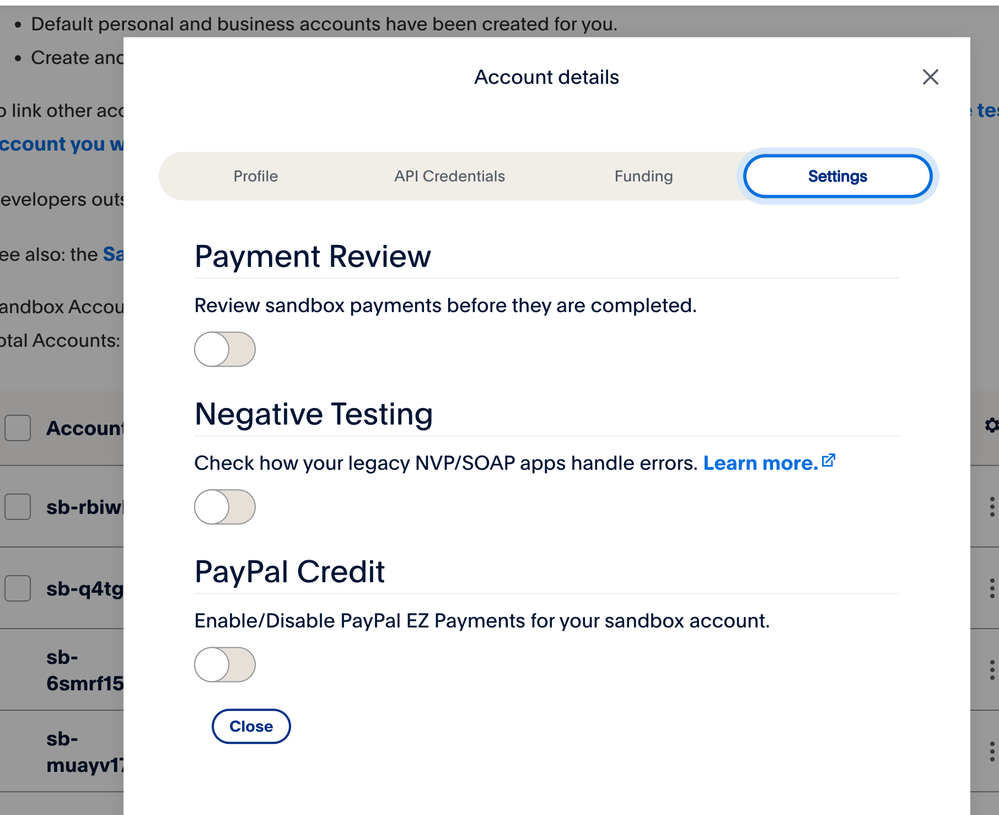Select the Settings tab
This screenshot has width=999, height=815.
tap(837, 177)
